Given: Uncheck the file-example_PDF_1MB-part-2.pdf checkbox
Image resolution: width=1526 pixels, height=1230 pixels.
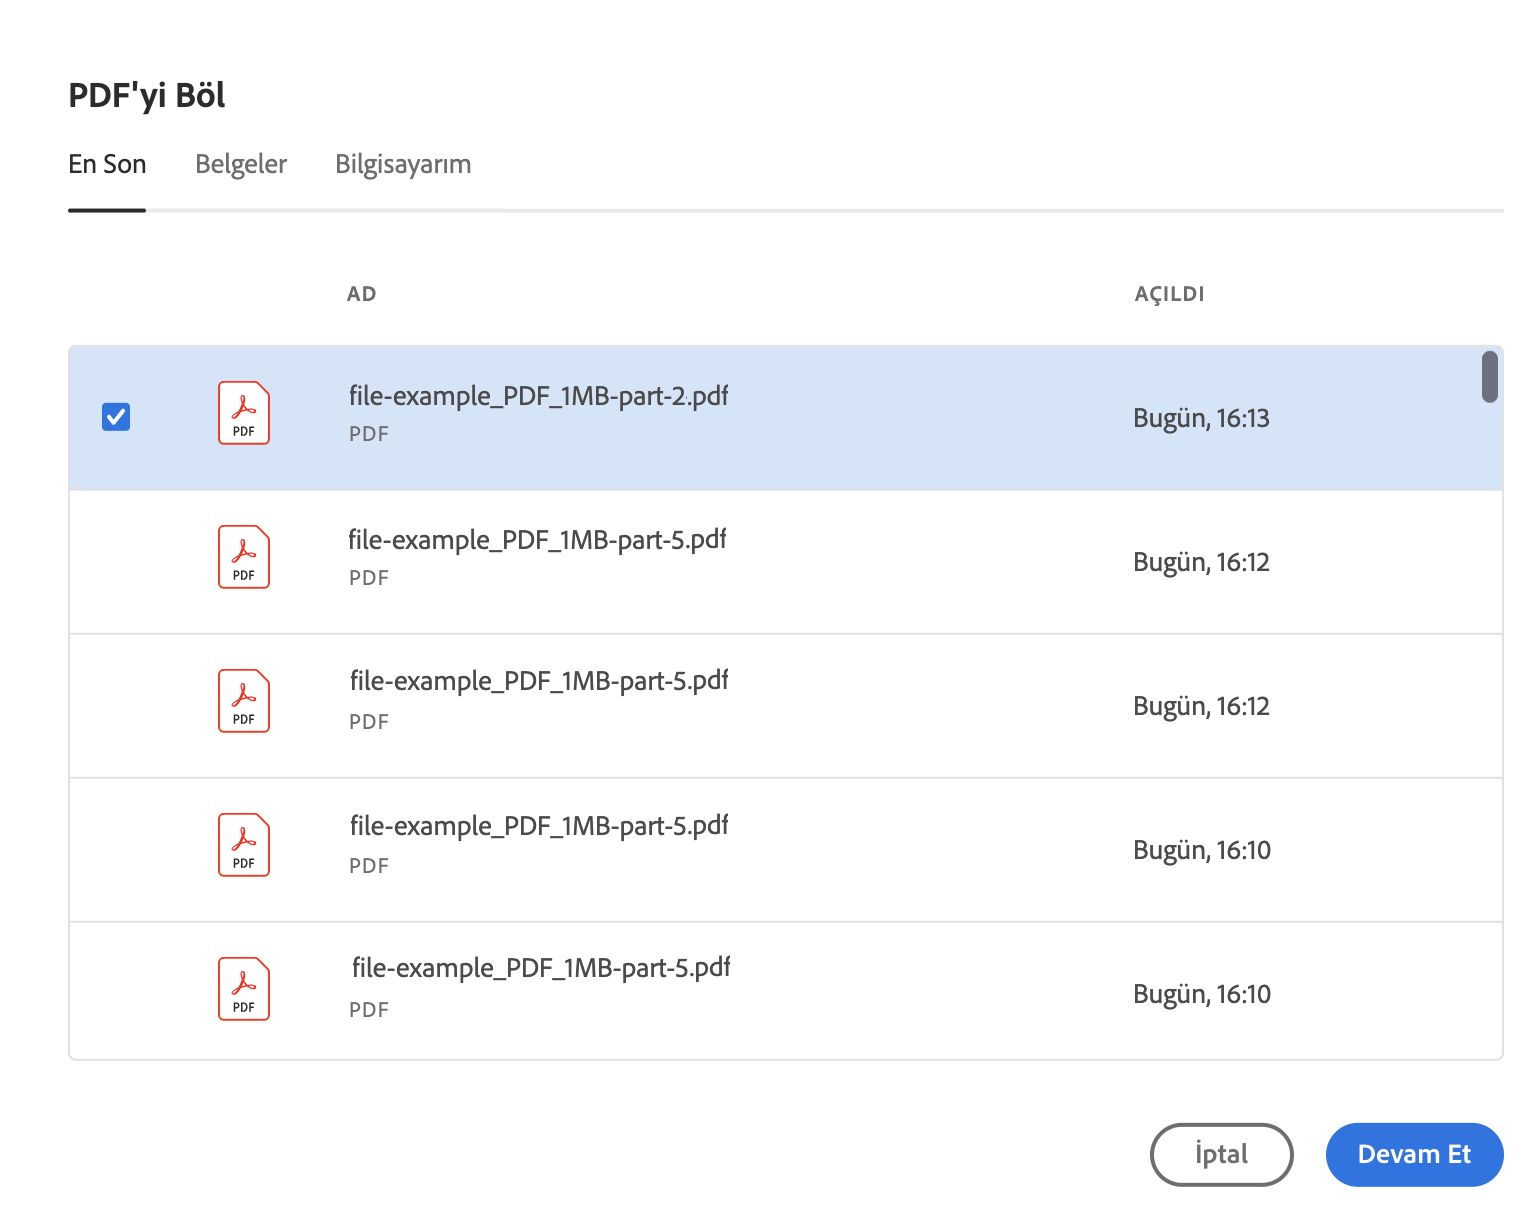Looking at the screenshot, I should click(x=116, y=417).
